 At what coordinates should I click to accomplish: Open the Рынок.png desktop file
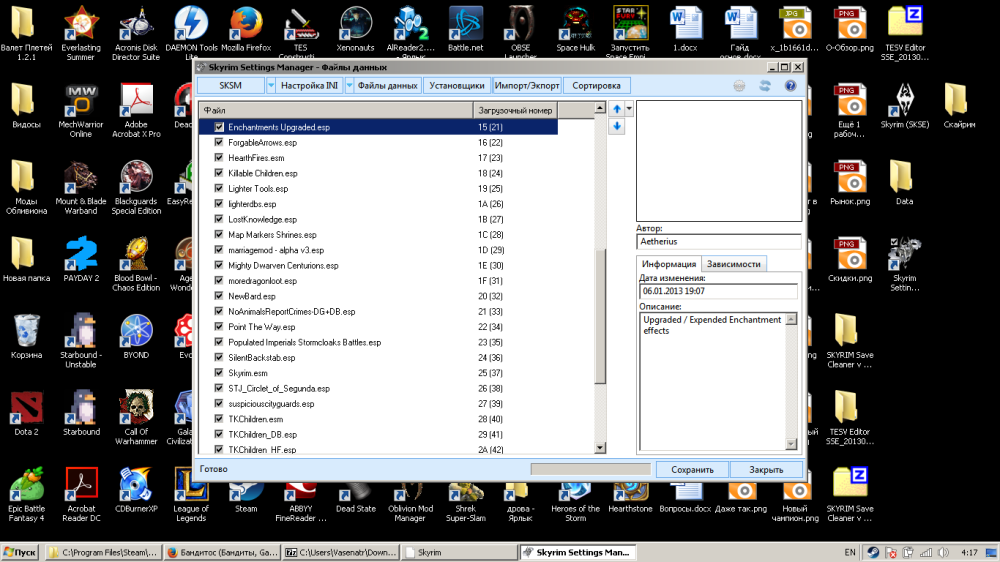[x=849, y=183]
